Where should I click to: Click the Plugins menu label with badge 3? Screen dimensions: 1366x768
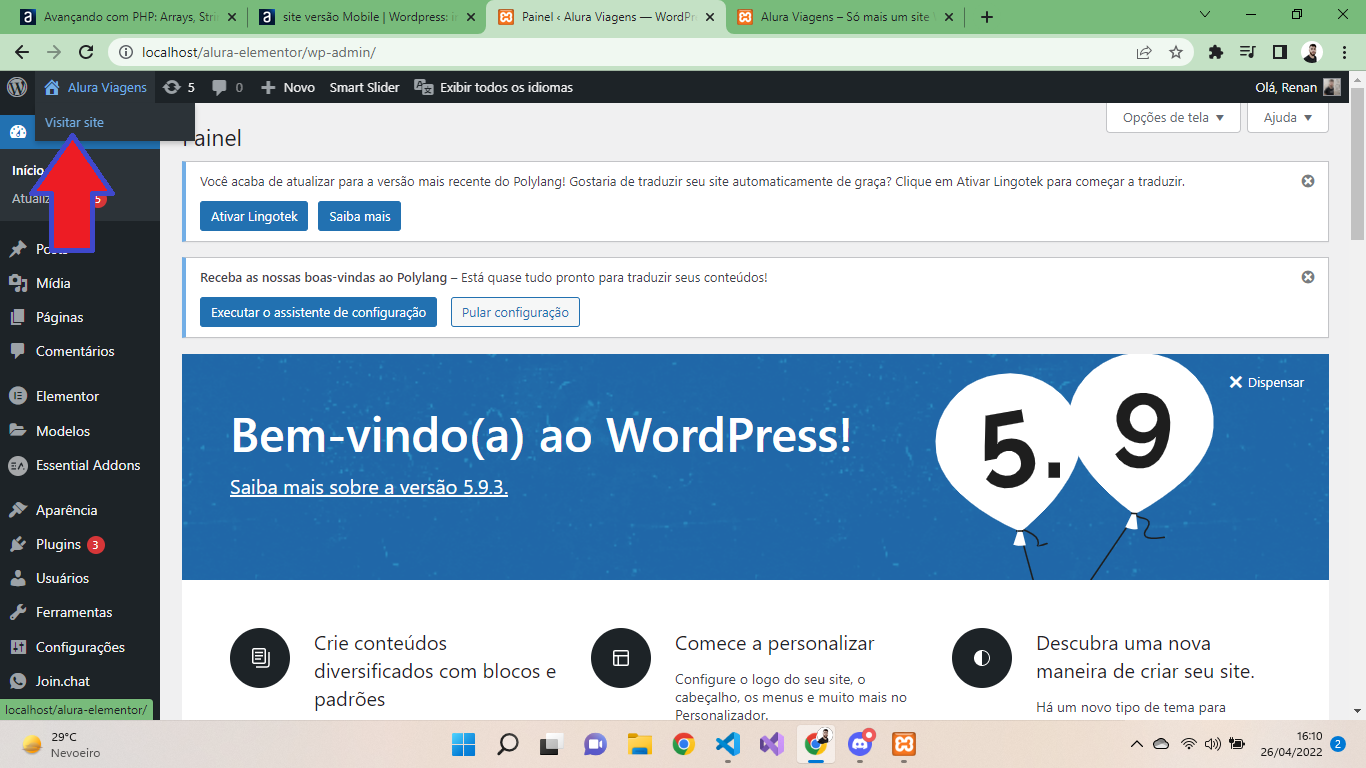click(x=58, y=544)
